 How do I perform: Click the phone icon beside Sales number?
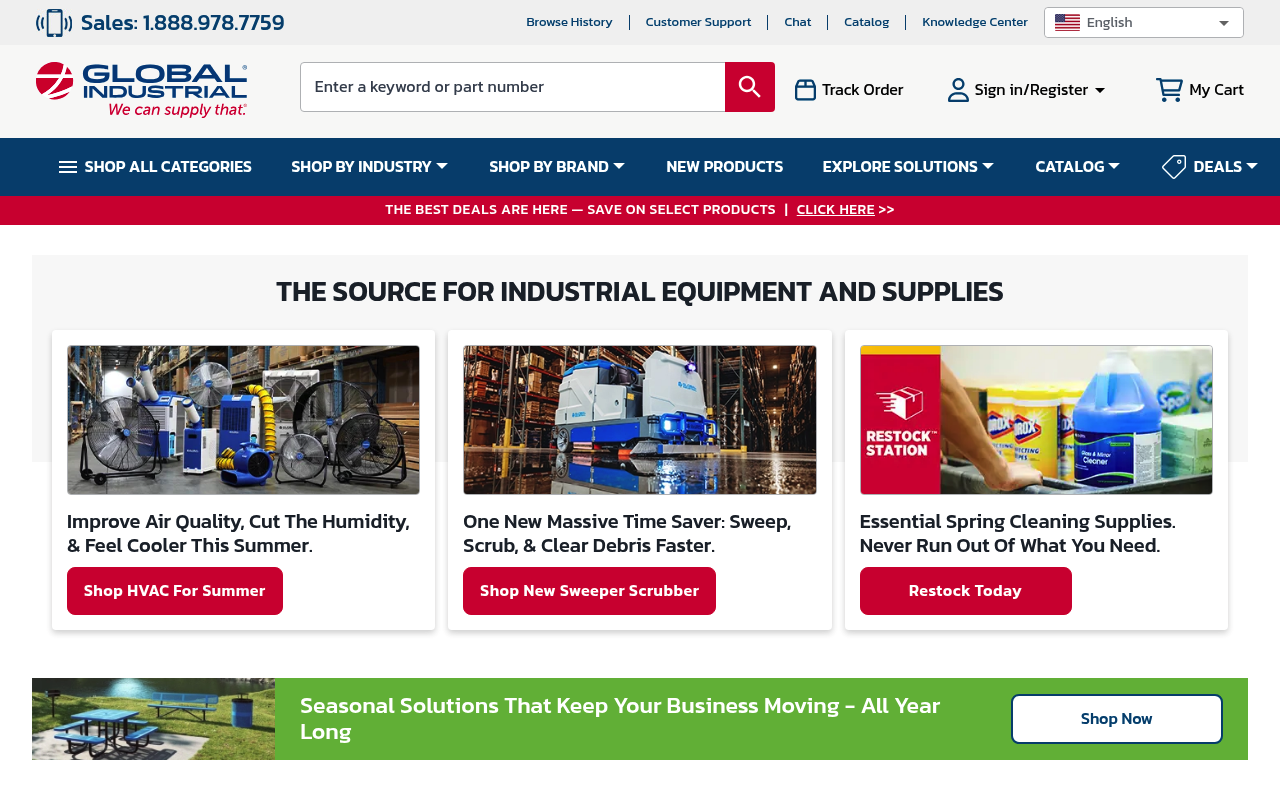54,22
